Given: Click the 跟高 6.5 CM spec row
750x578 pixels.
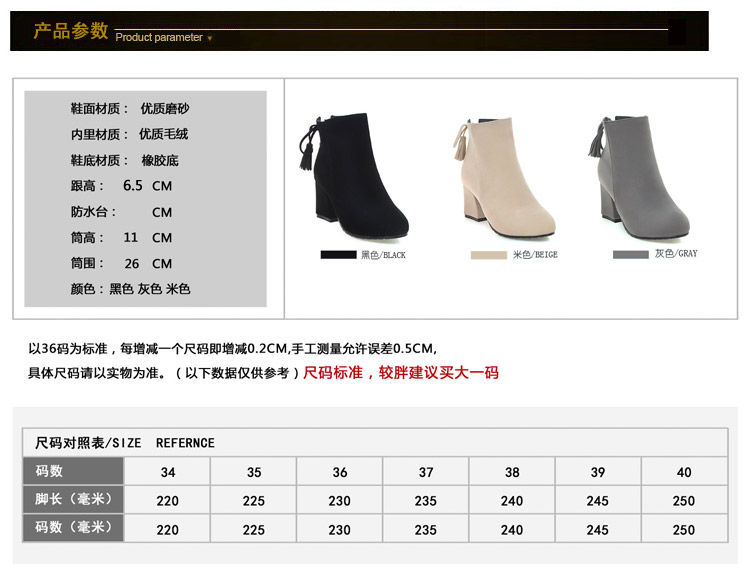Looking at the screenshot, I should [121, 186].
